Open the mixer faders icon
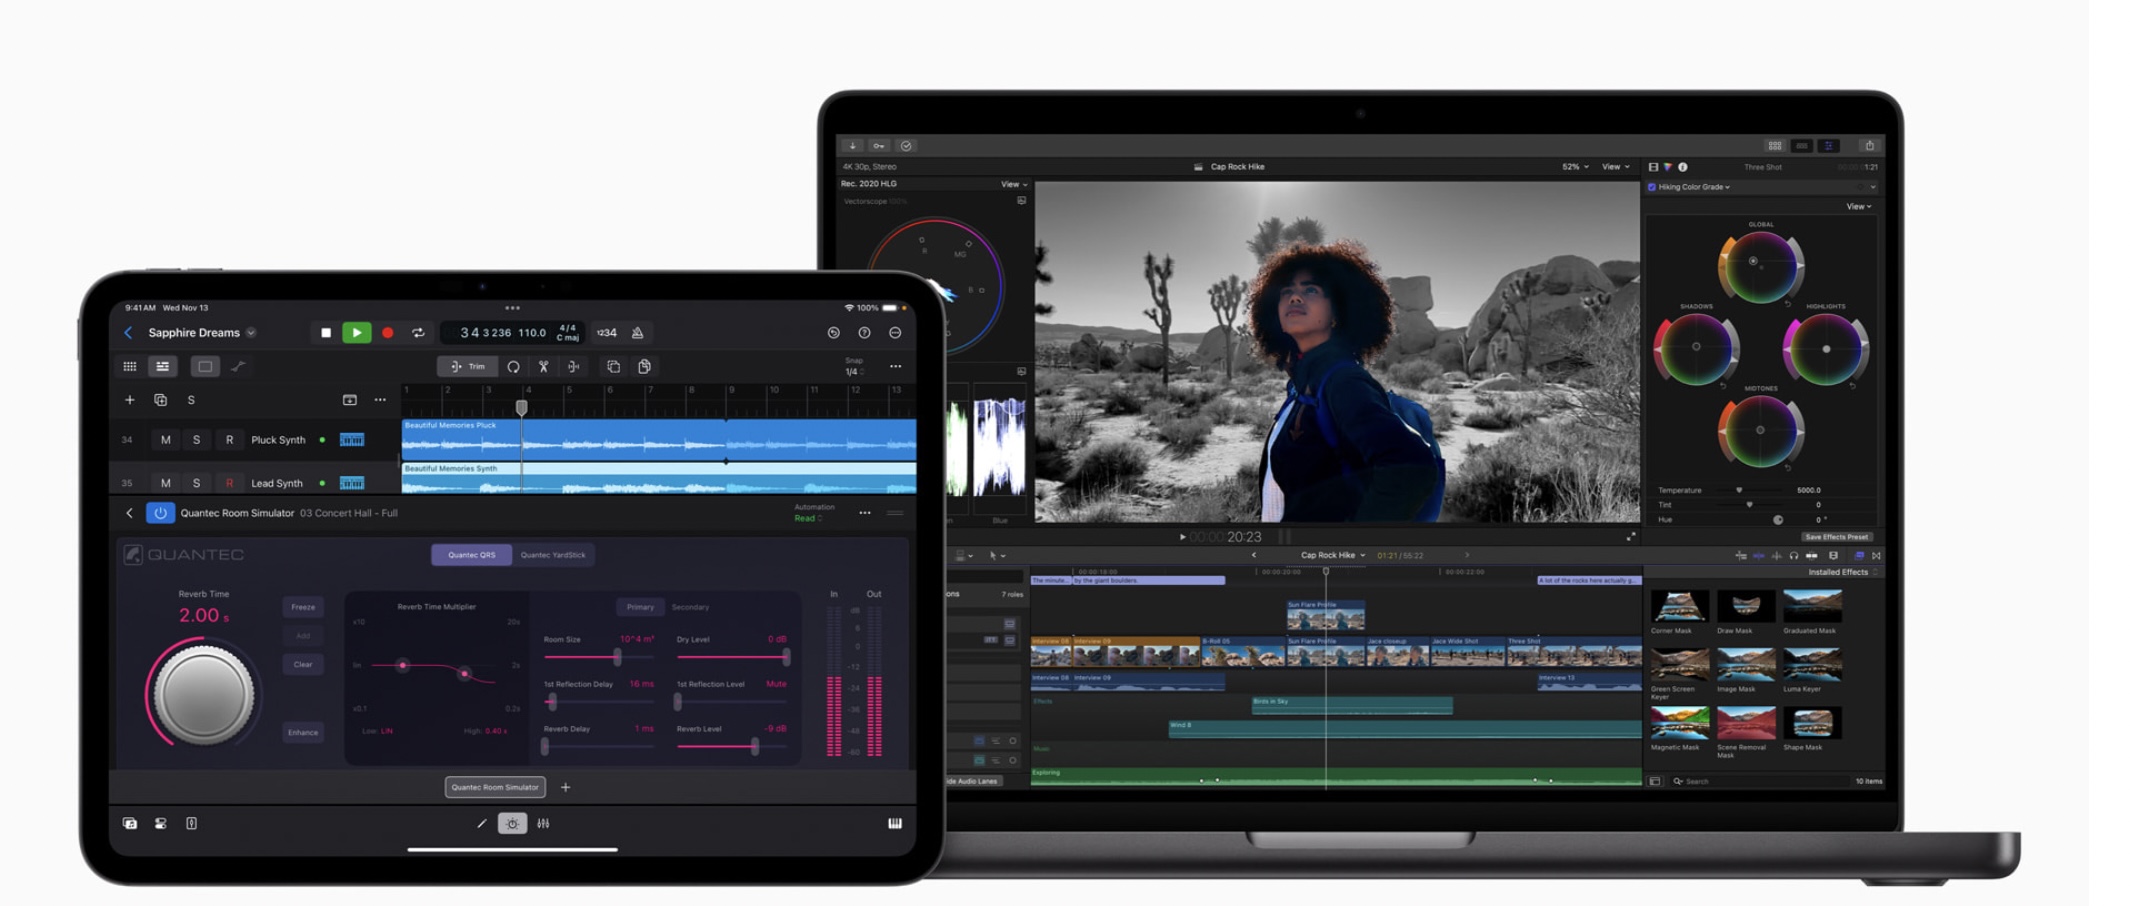Image resolution: width=2130 pixels, height=906 pixels. tap(543, 823)
